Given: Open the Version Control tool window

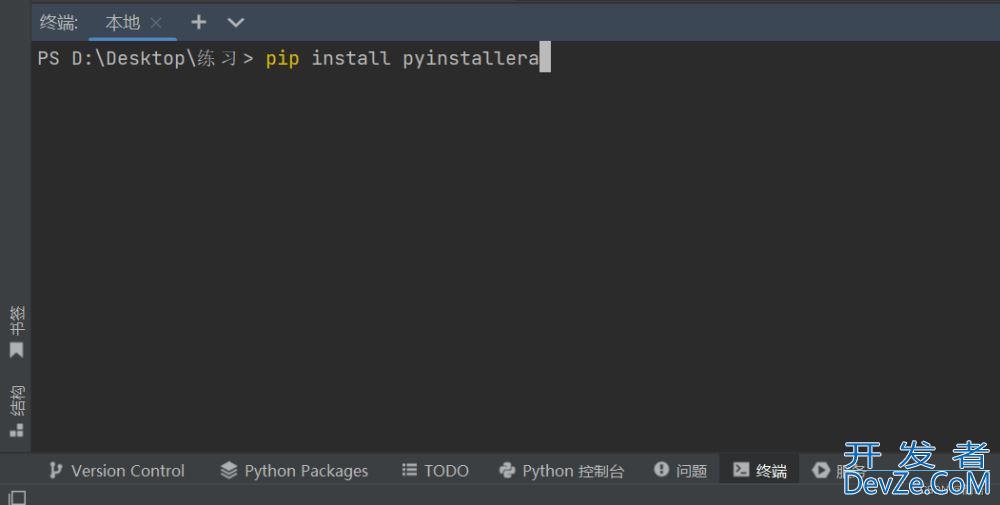Looking at the screenshot, I should pyautogui.click(x=117, y=471).
